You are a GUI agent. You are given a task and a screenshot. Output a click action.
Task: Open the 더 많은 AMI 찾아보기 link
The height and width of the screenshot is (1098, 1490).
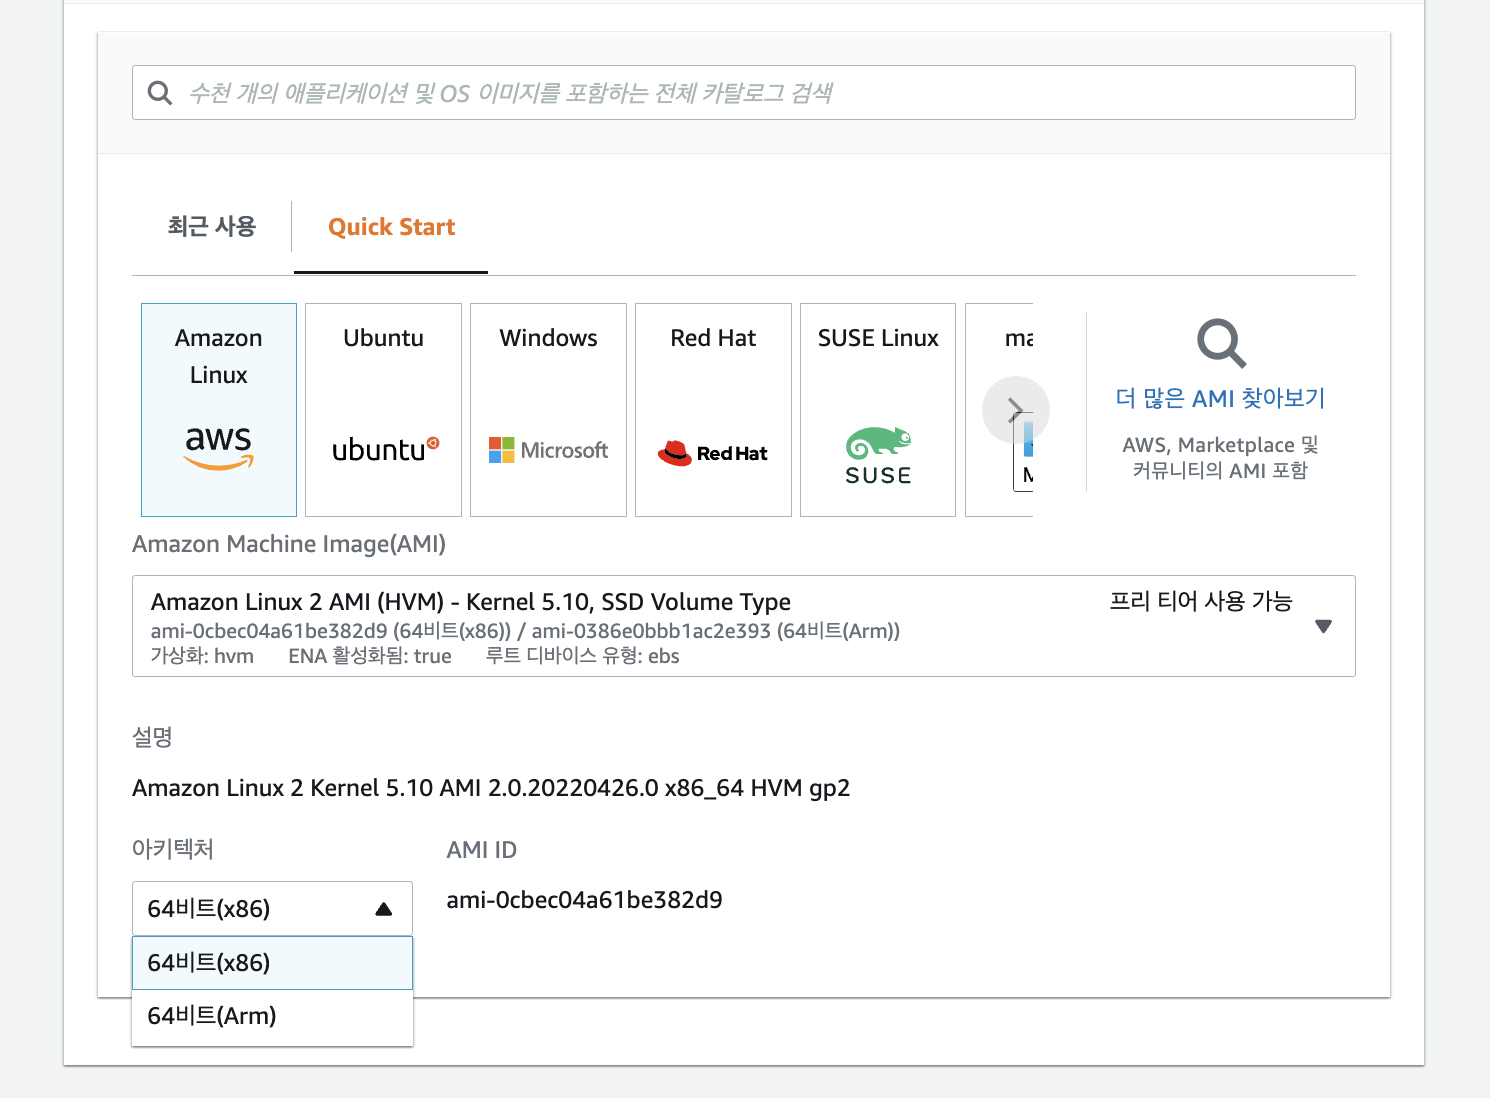[x=1220, y=398]
